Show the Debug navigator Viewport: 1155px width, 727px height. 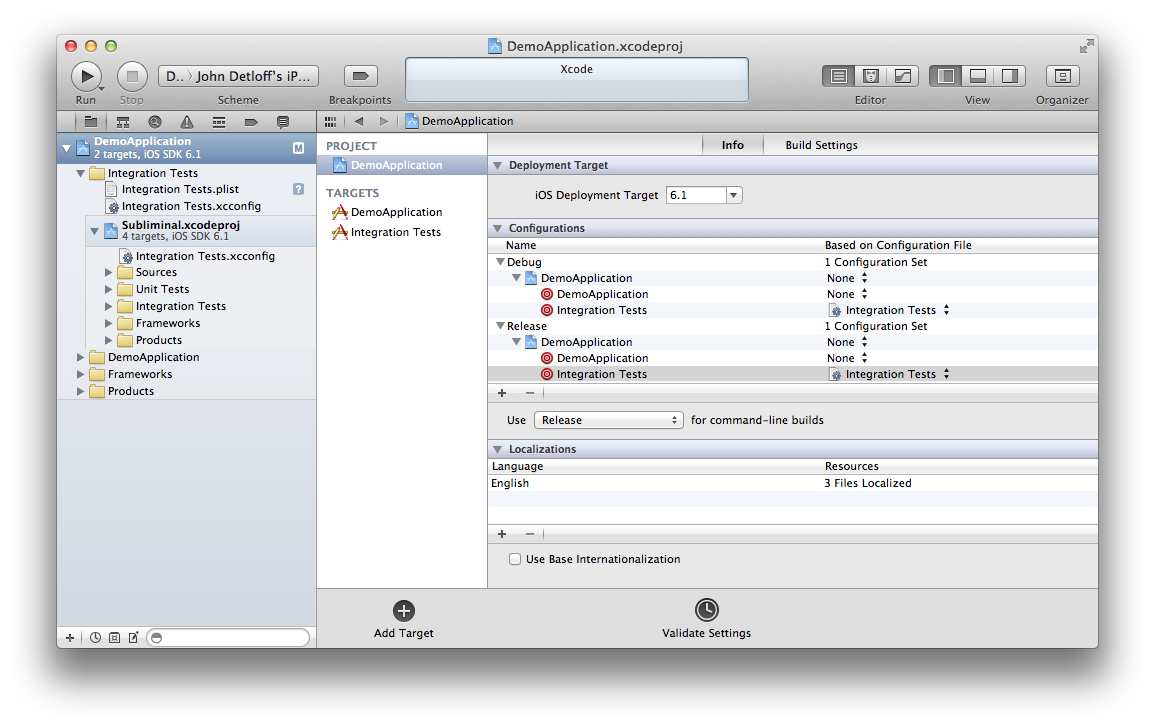coord(219,122)
